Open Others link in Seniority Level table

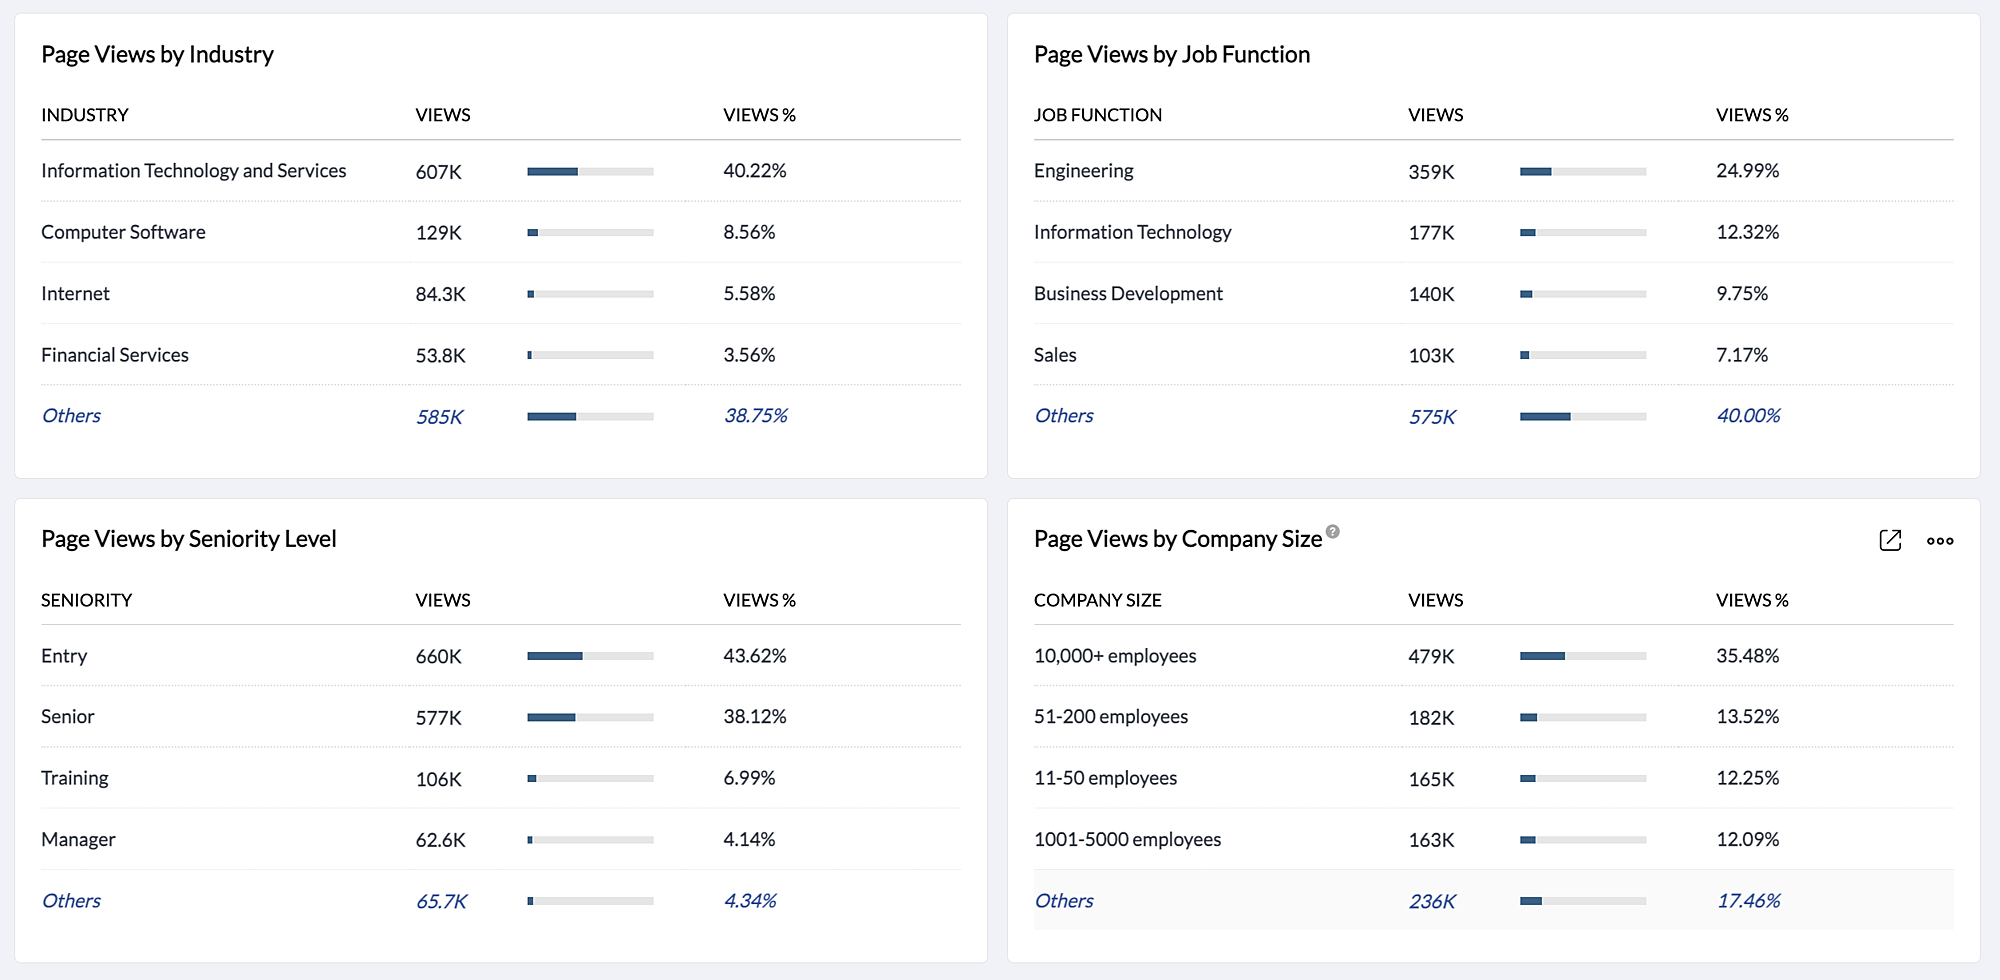71,901
